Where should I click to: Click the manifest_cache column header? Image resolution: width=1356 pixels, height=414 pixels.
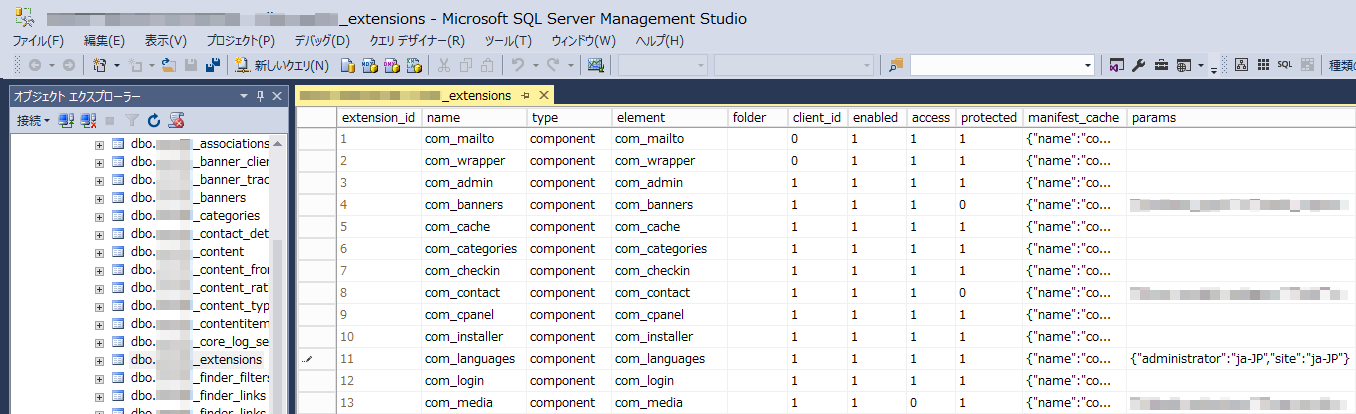pyautogui.click(x=1074, y=117)
